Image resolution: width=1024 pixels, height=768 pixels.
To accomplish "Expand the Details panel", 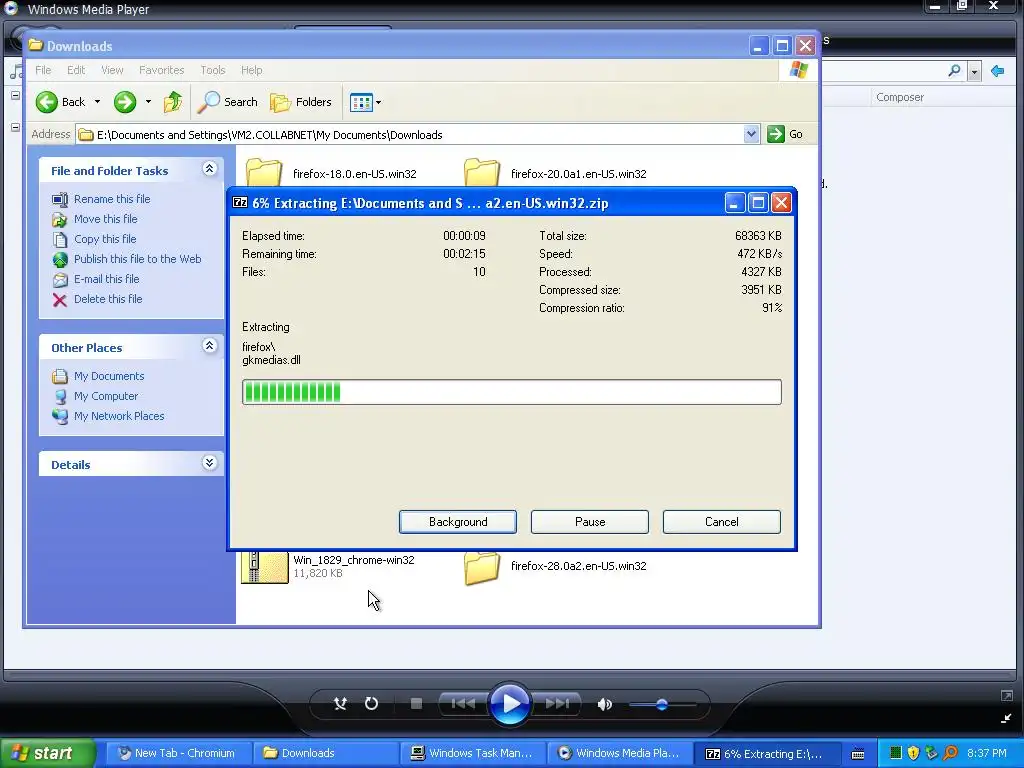I will click(209, 463).
